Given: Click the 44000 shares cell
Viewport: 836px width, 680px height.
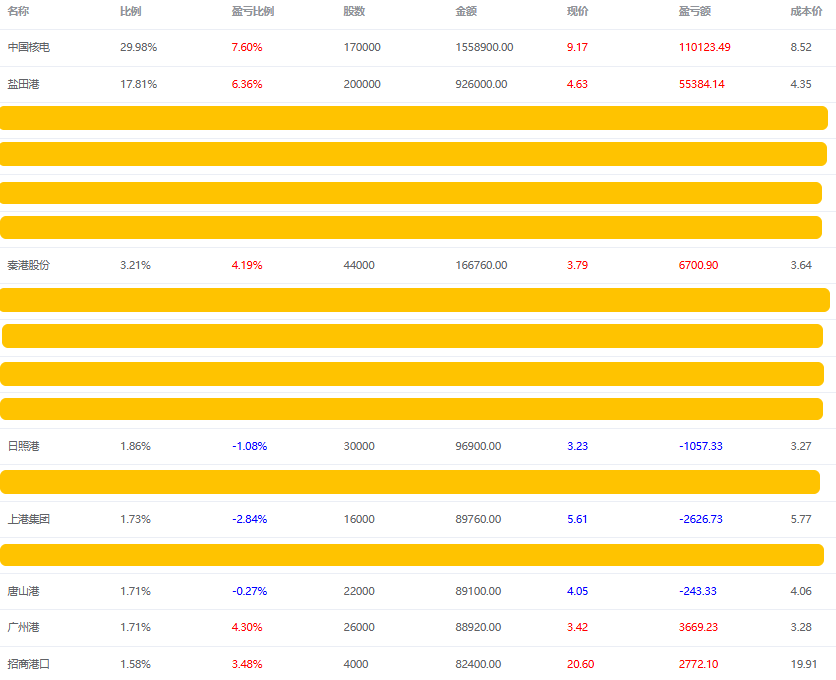Looking at the screenshot, I should click(359, 265).
